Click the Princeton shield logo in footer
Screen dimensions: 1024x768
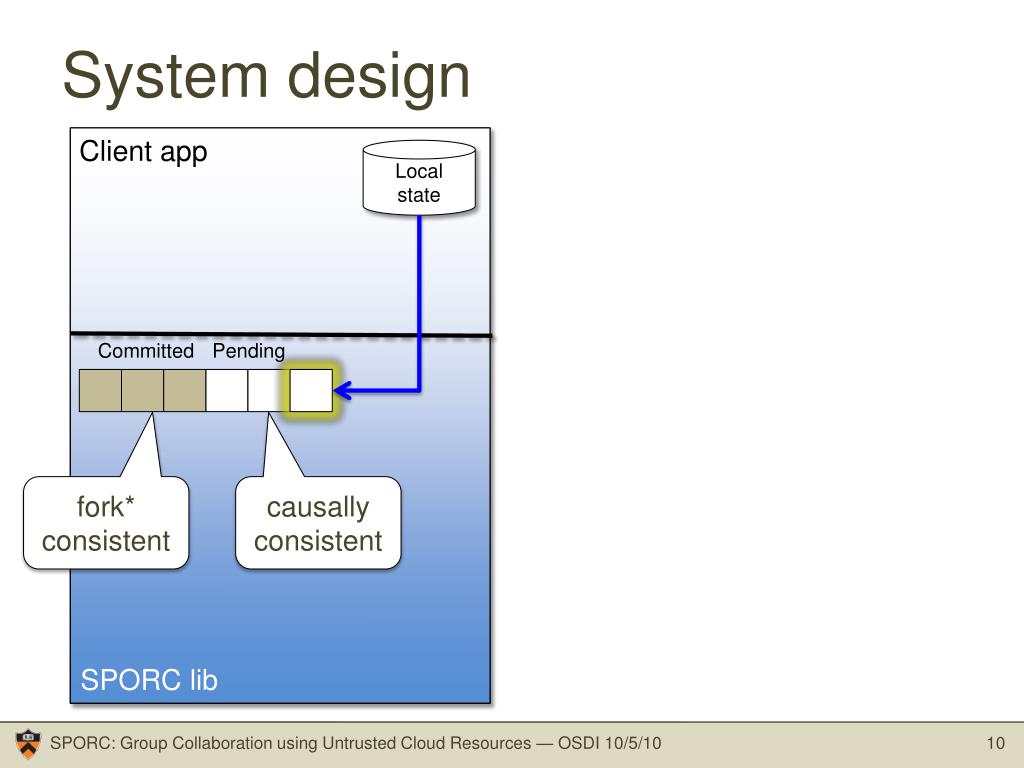(x=27, y=743)
